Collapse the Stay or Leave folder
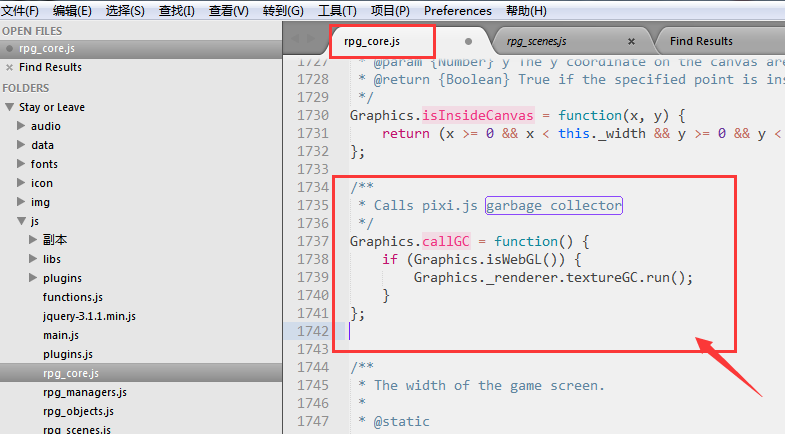Viewport: 785px width, 434px height. coord(9,107)
